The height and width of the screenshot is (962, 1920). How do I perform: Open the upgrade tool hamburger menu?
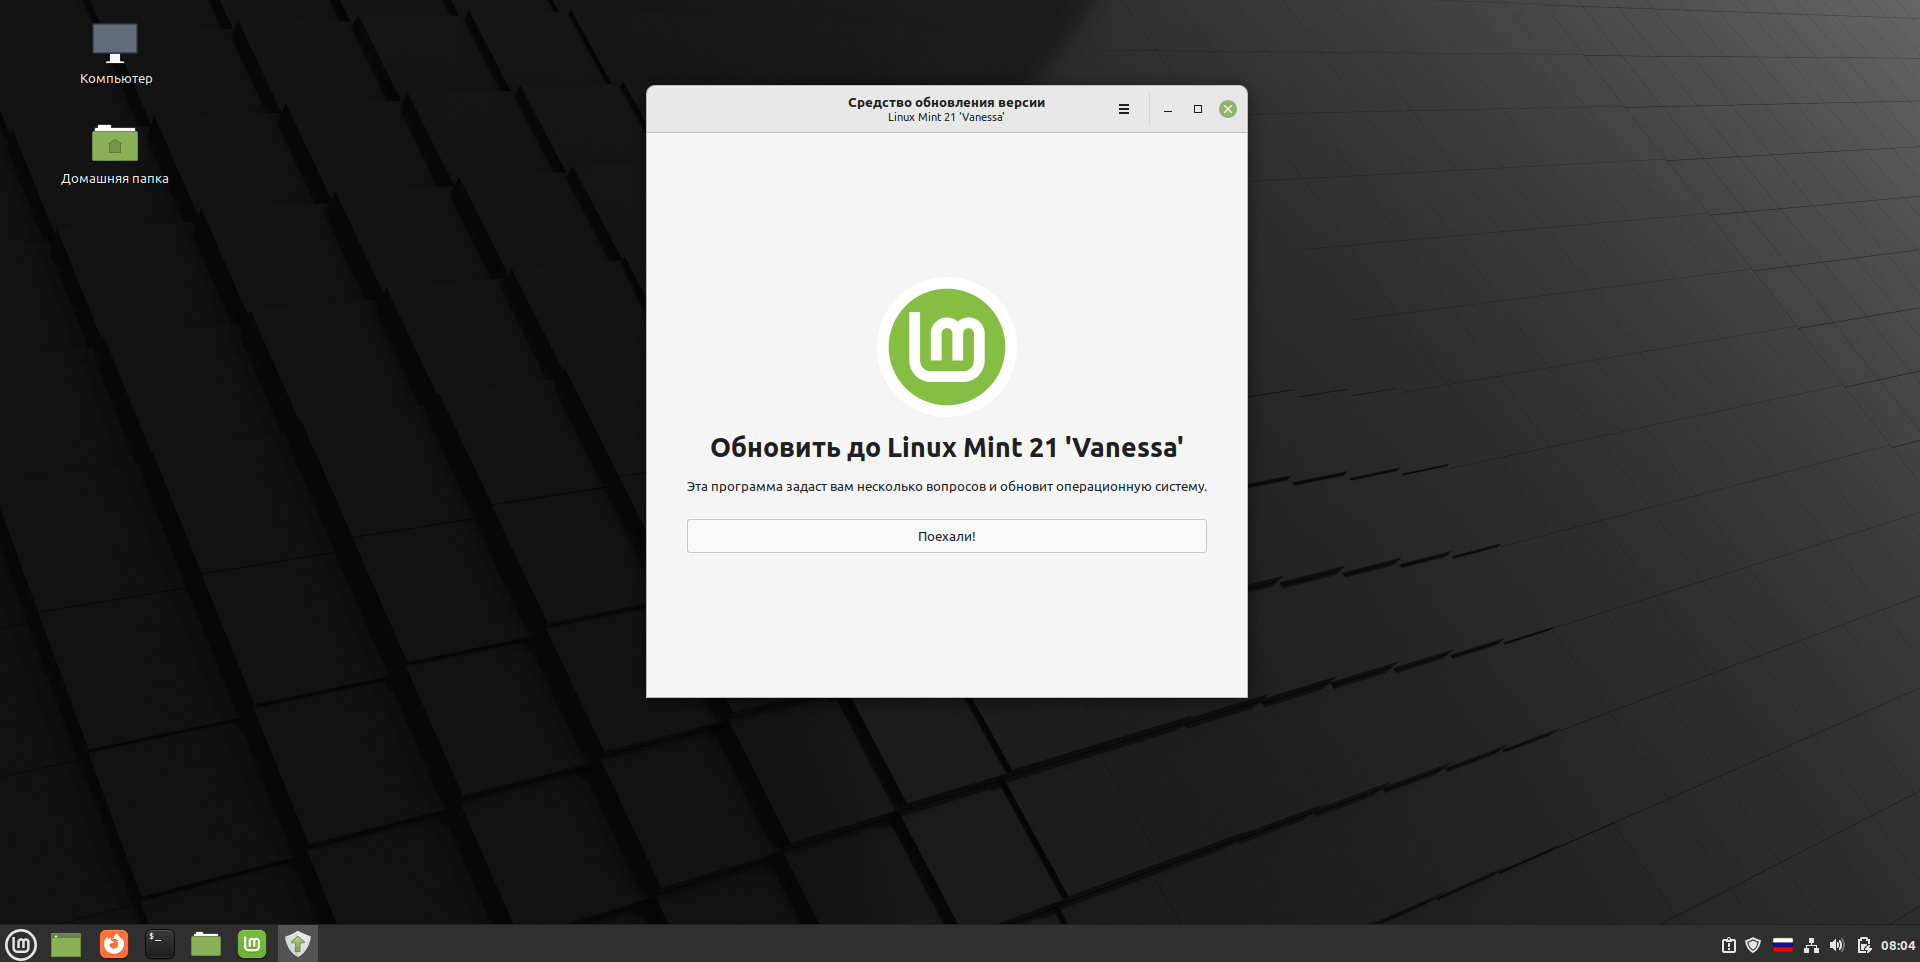(x=1123, y=109)
